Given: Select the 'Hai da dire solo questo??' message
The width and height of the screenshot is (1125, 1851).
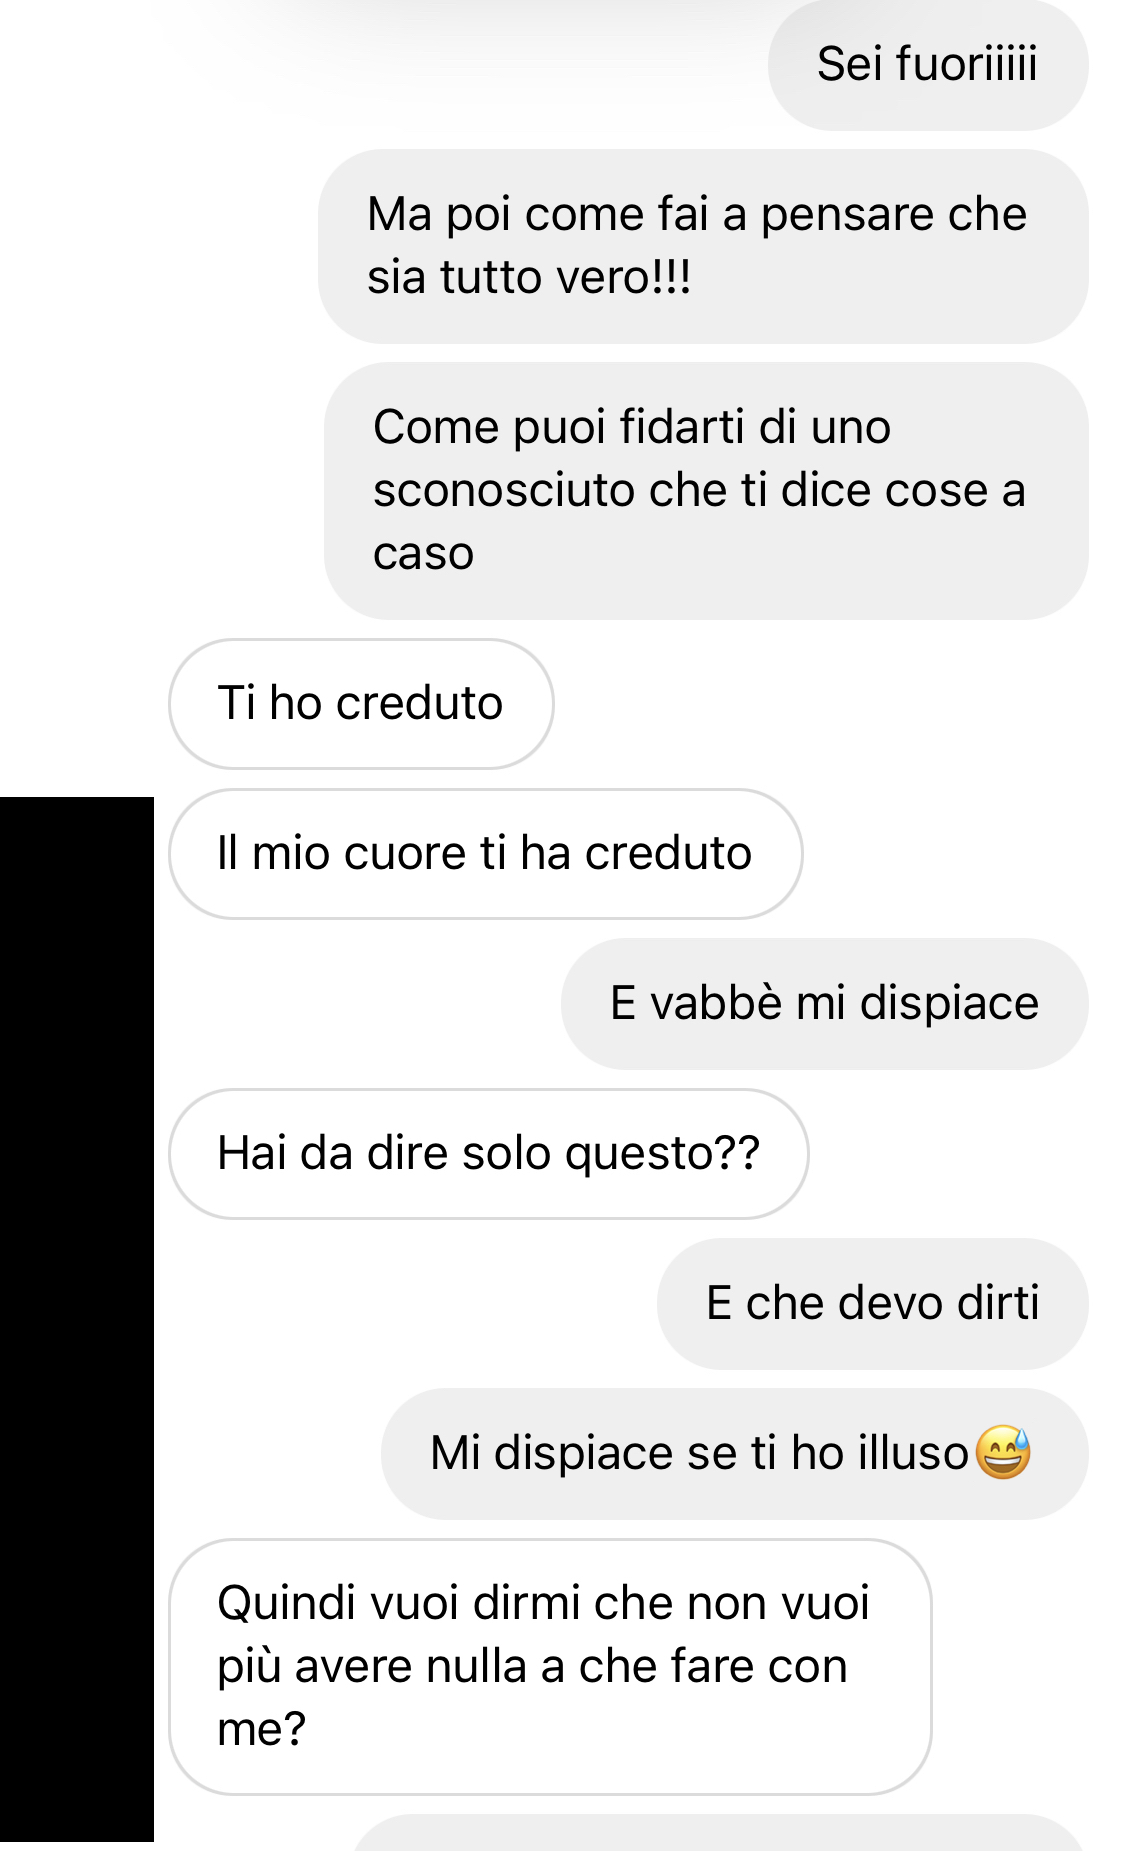Looking at the screenshot, I should (x=488, y=1153).
